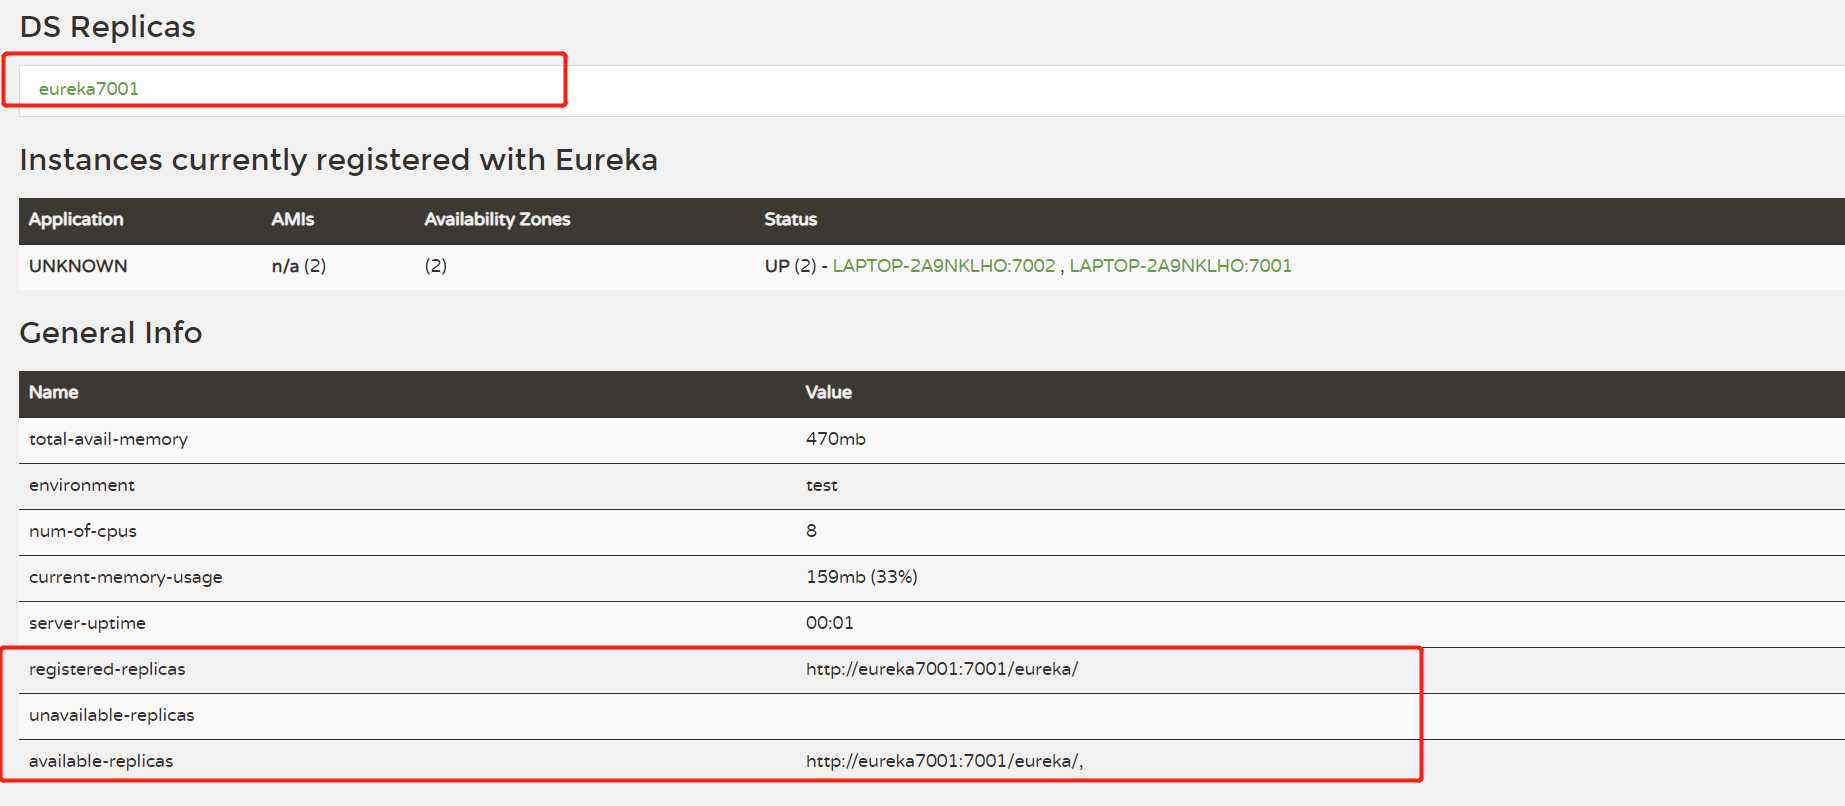The height and width of the screenshot is (806, 1845).
Task: Open instance link LAPTOP-2A9NKLHO:7001
Action: tap(1181, 266)
